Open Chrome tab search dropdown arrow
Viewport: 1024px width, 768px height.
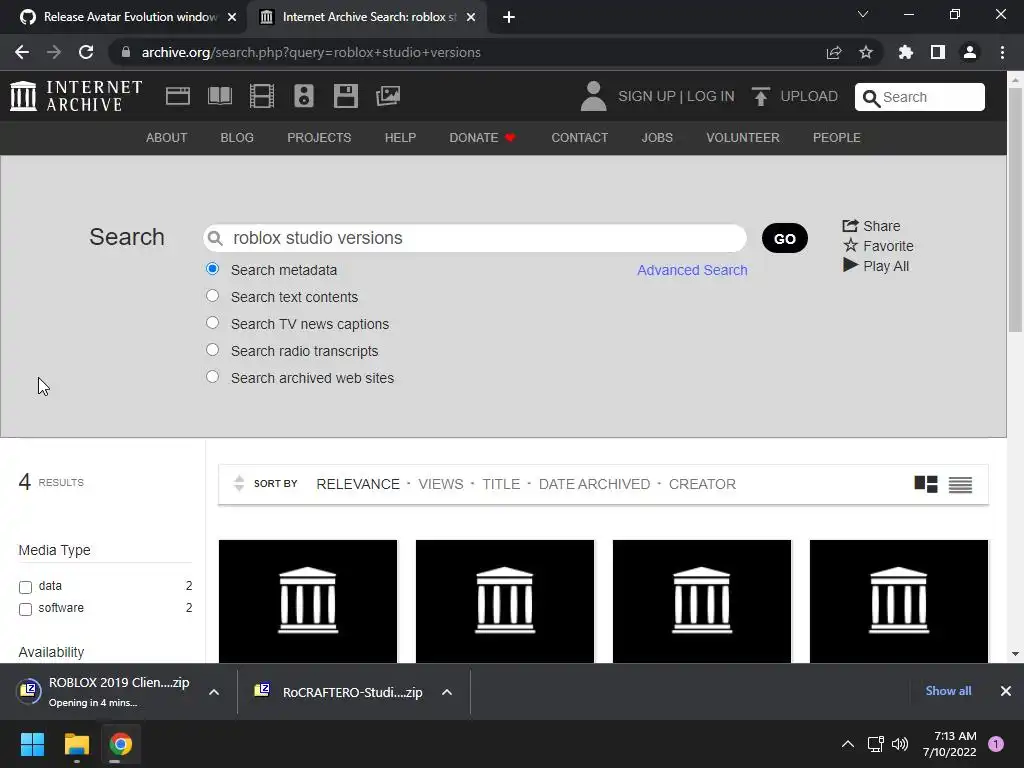tap(863, 14)
